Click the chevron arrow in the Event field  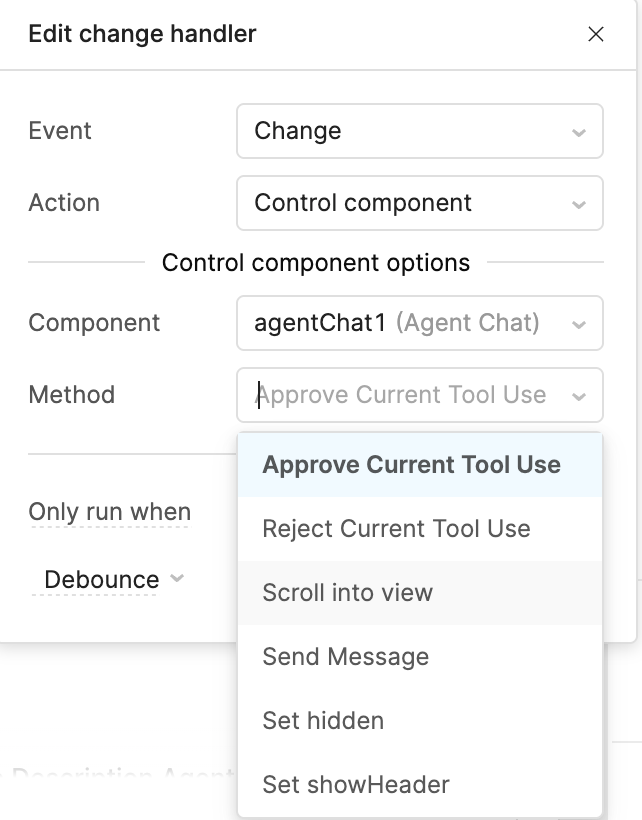point(578,132)
